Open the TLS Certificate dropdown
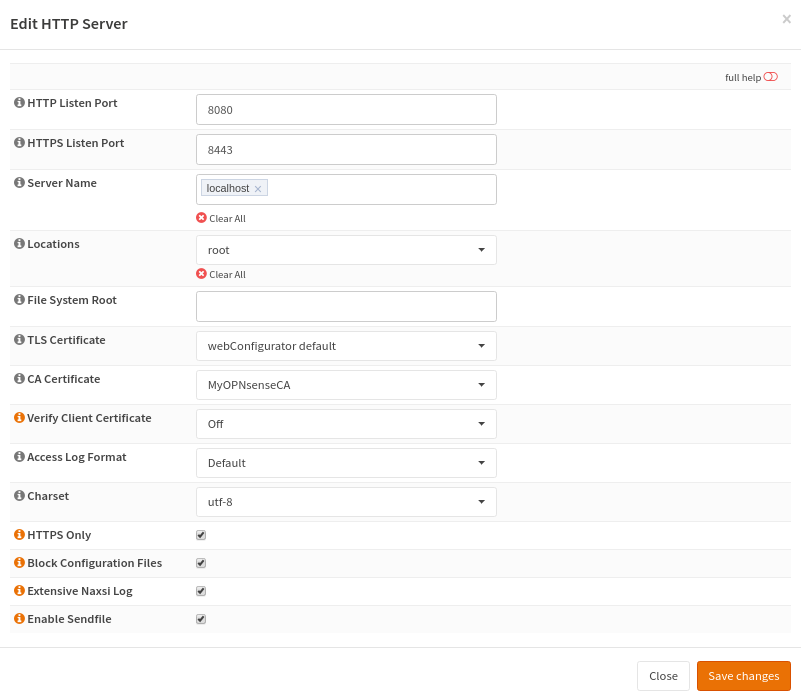 click(x=484, y=345)
